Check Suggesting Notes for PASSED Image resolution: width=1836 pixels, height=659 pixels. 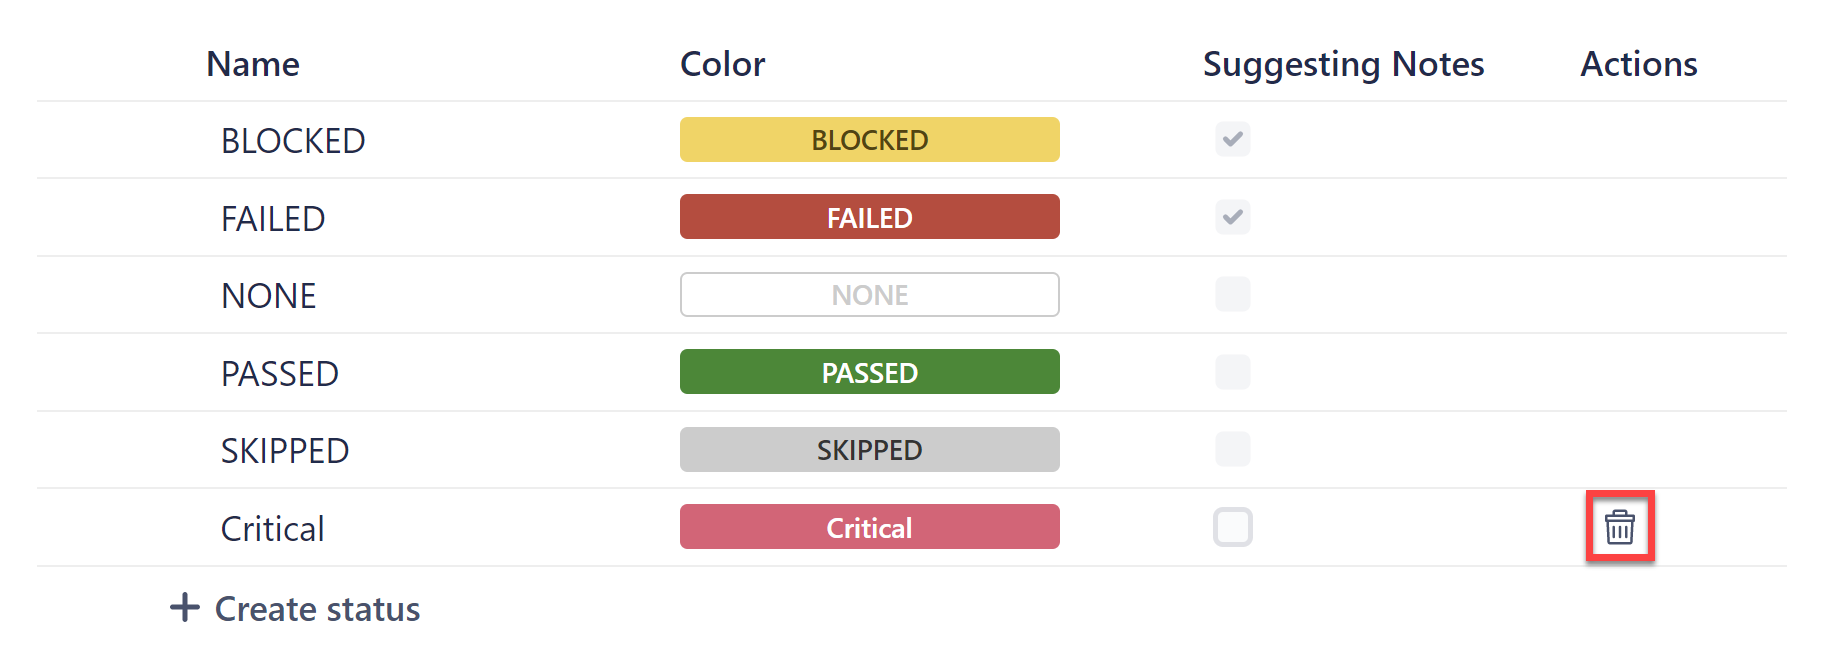pos(1232,371)
